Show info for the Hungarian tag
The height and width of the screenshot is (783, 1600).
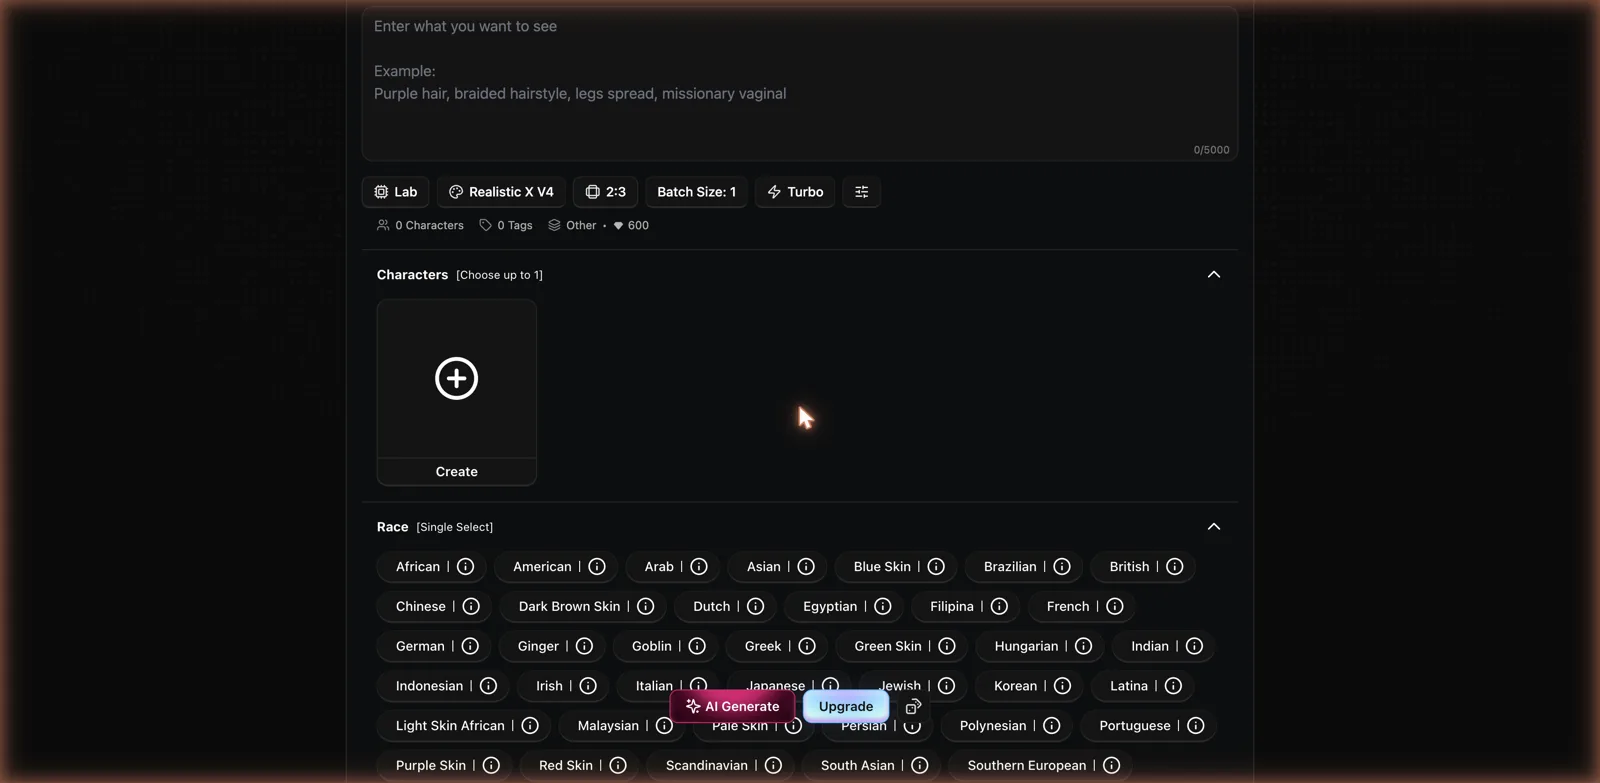pos(1083,647)
